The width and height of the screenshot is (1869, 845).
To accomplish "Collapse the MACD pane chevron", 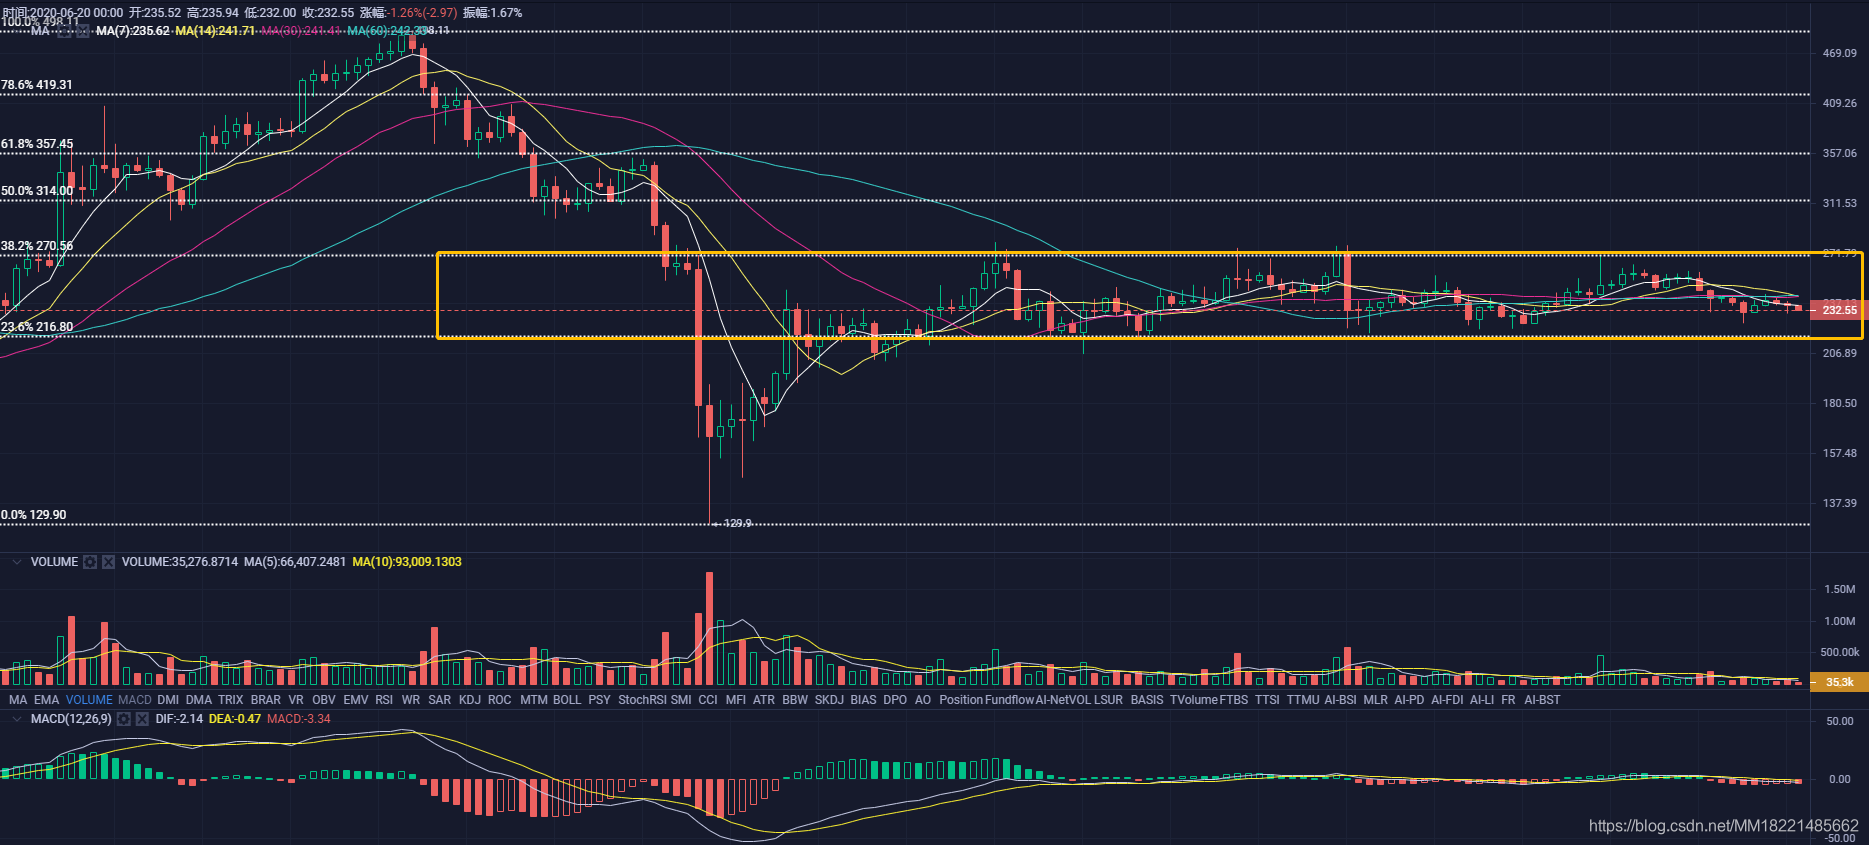I will point(16,719).
